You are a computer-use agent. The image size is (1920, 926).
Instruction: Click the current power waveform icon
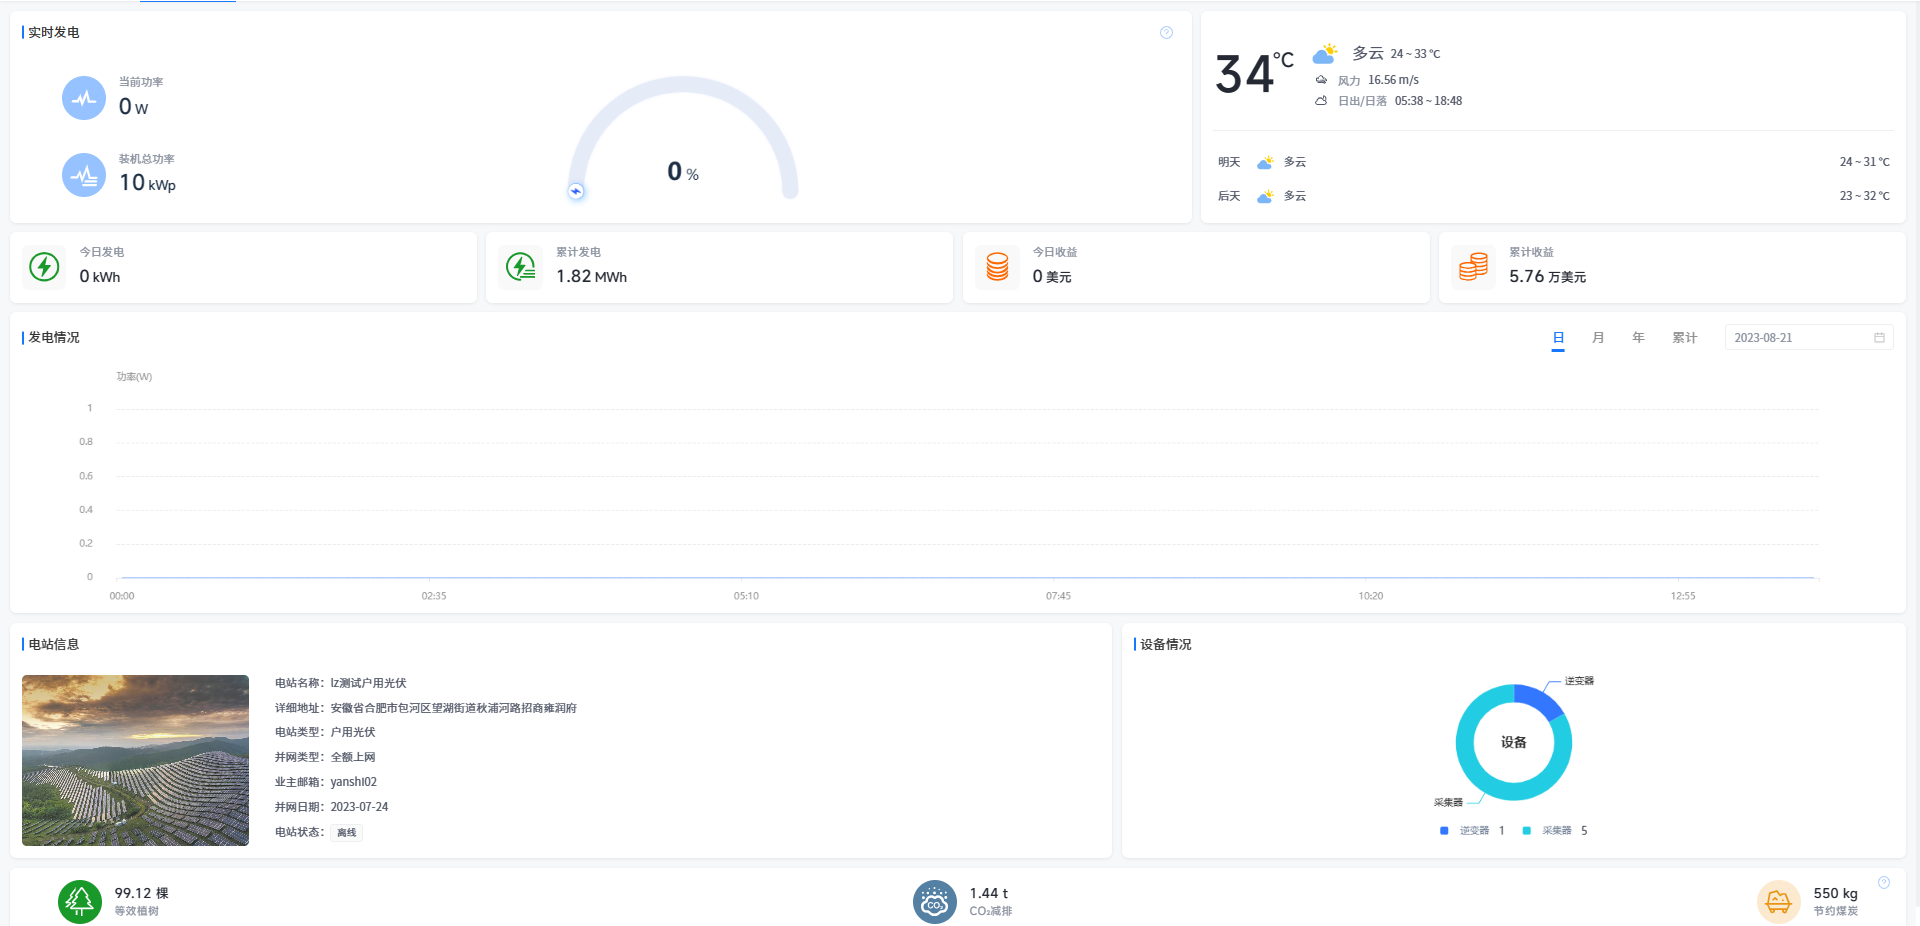click(x=84, y=98)
